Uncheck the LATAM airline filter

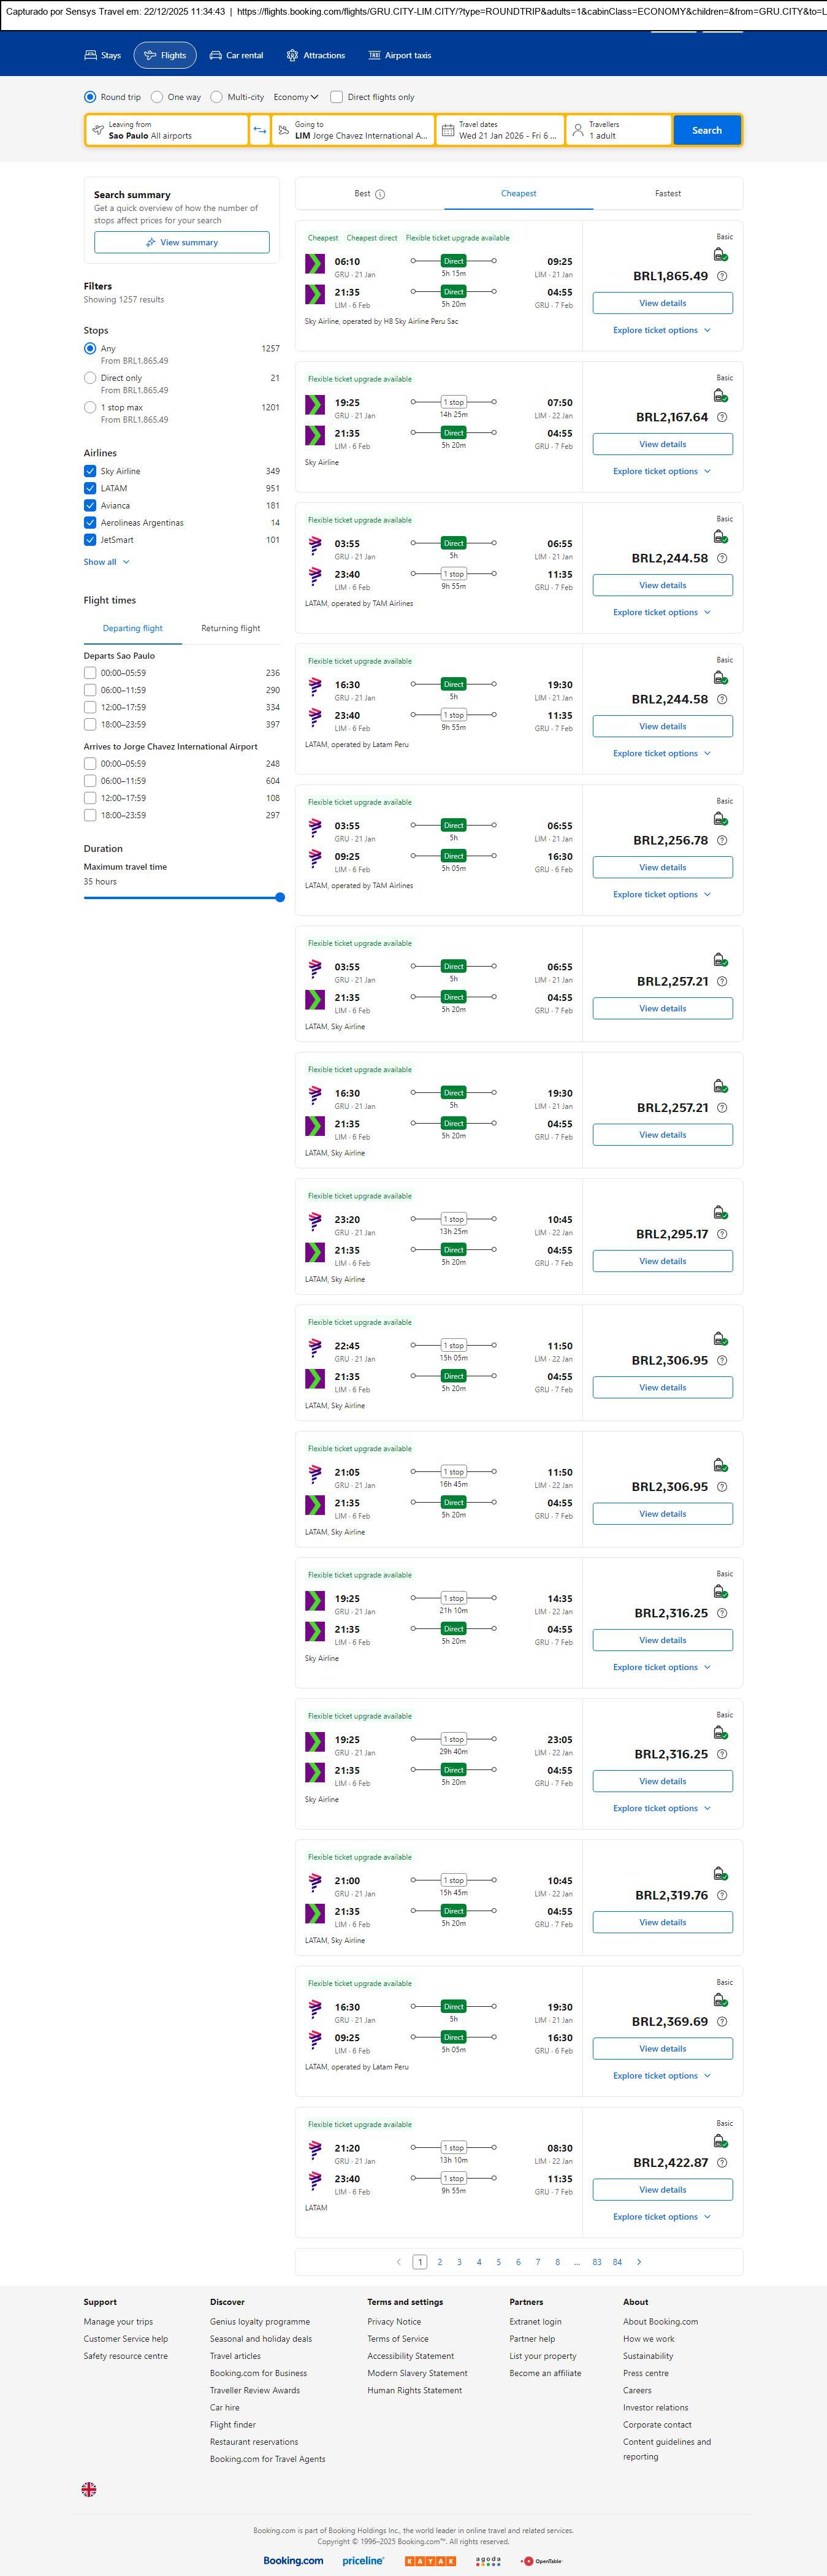point(90,488)
